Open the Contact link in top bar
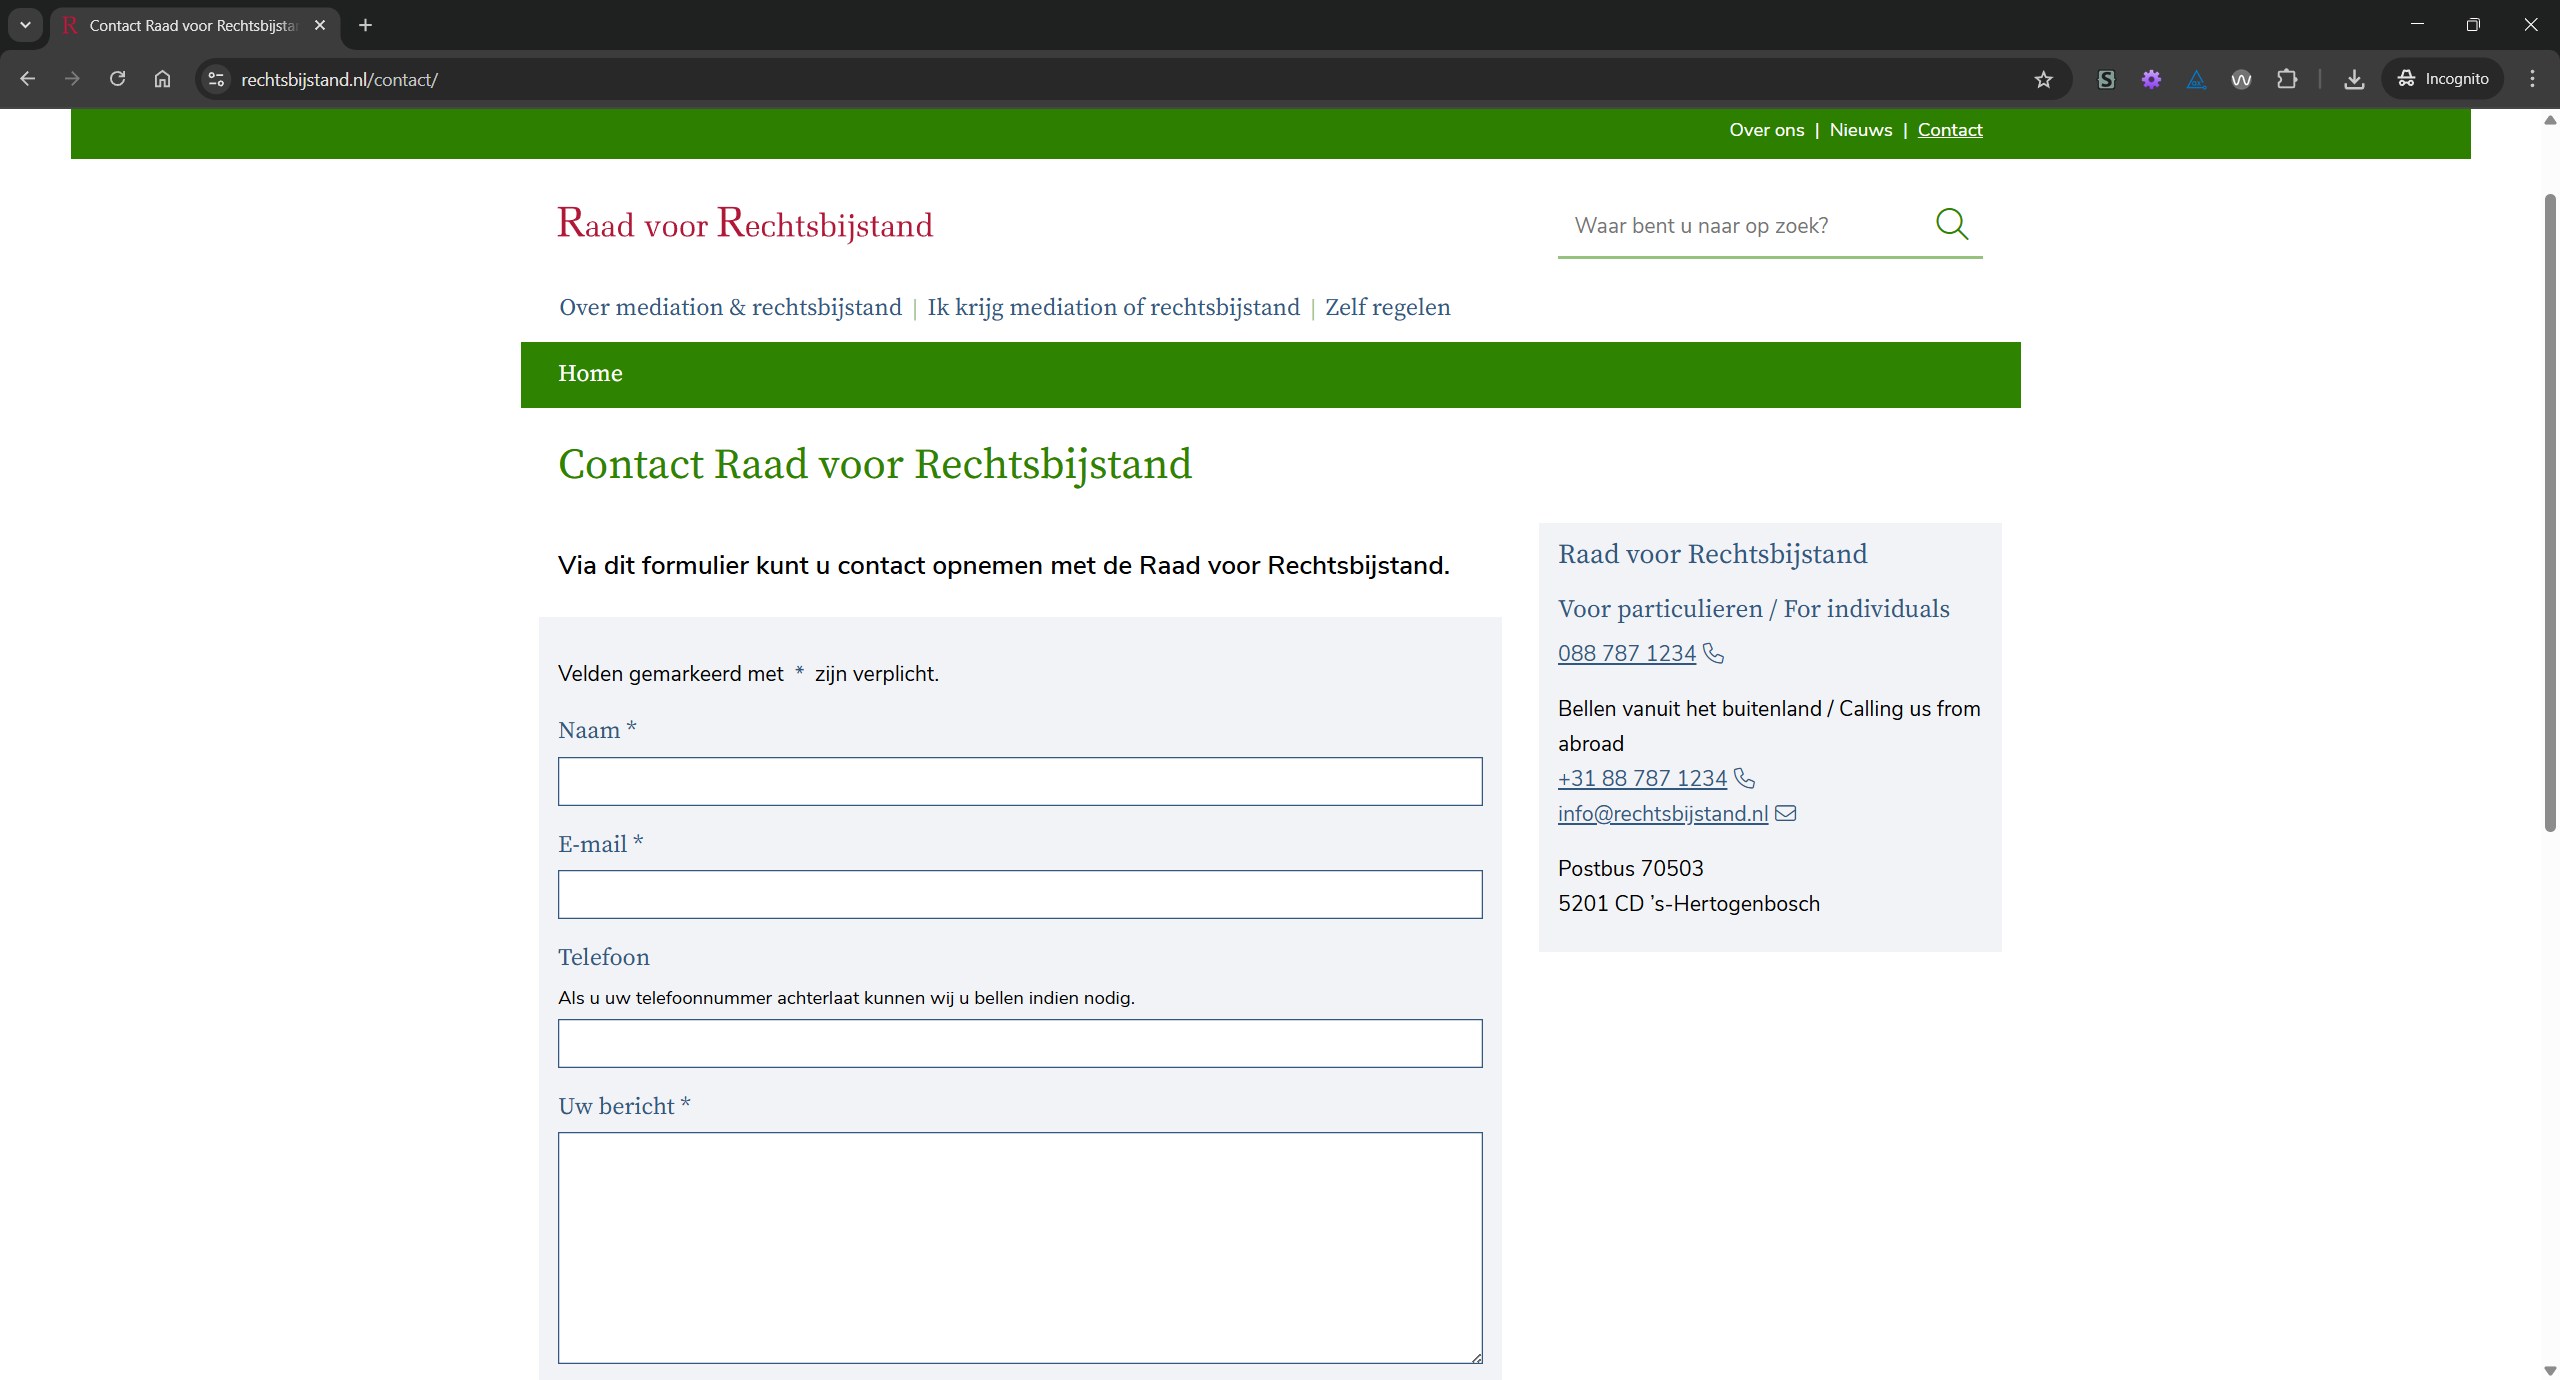The width and height of the screenshot is (2560, 1380). point(1949,130)
